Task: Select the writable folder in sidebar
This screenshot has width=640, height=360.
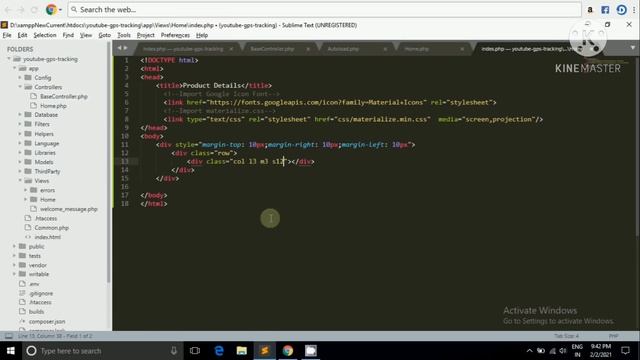Action: [39, 274]
